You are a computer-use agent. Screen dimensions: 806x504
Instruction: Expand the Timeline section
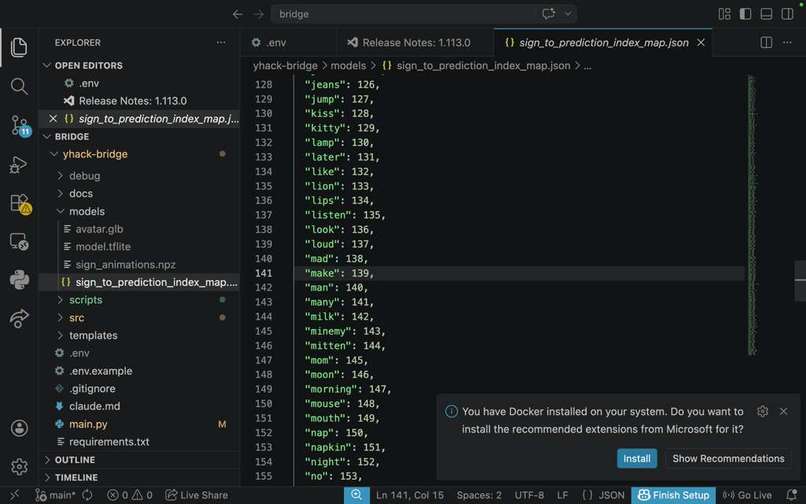(x=47, y=477)
